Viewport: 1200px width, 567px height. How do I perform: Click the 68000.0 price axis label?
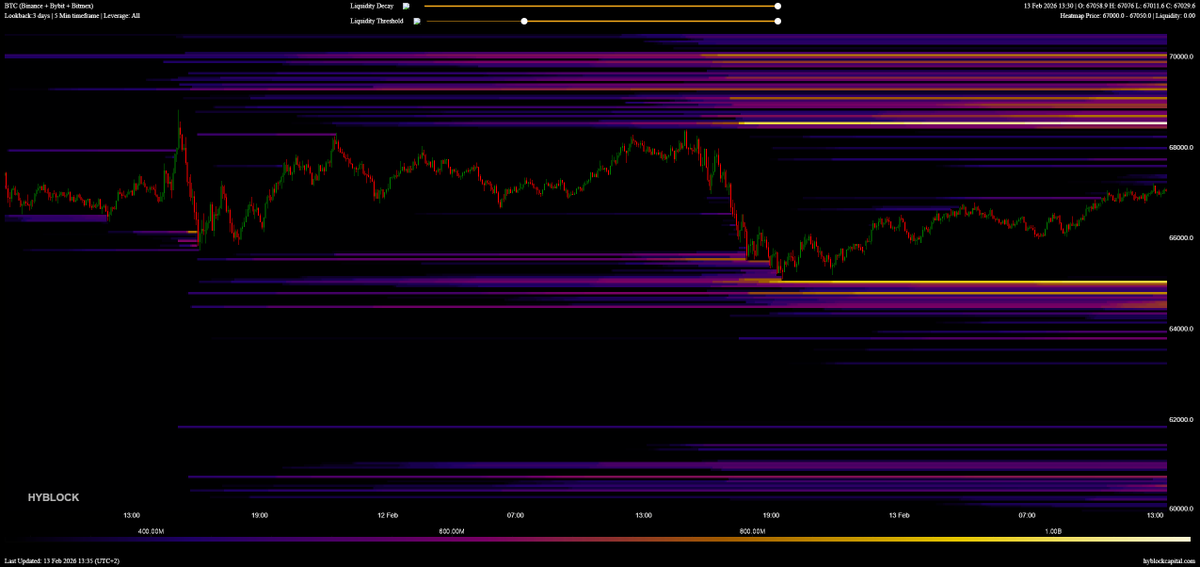coord(1182,148)
